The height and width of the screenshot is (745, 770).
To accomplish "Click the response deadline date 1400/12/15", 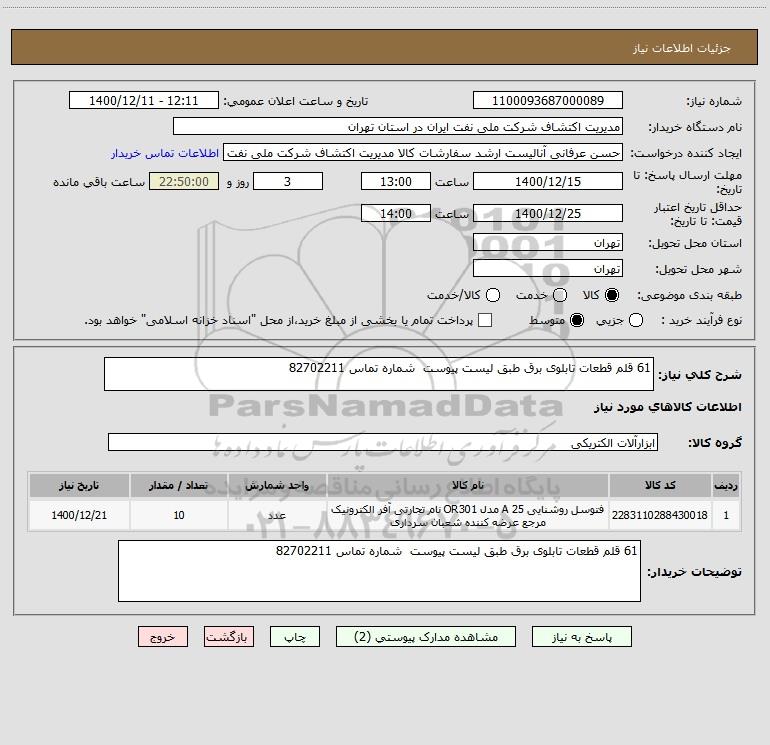I will 548,182.
